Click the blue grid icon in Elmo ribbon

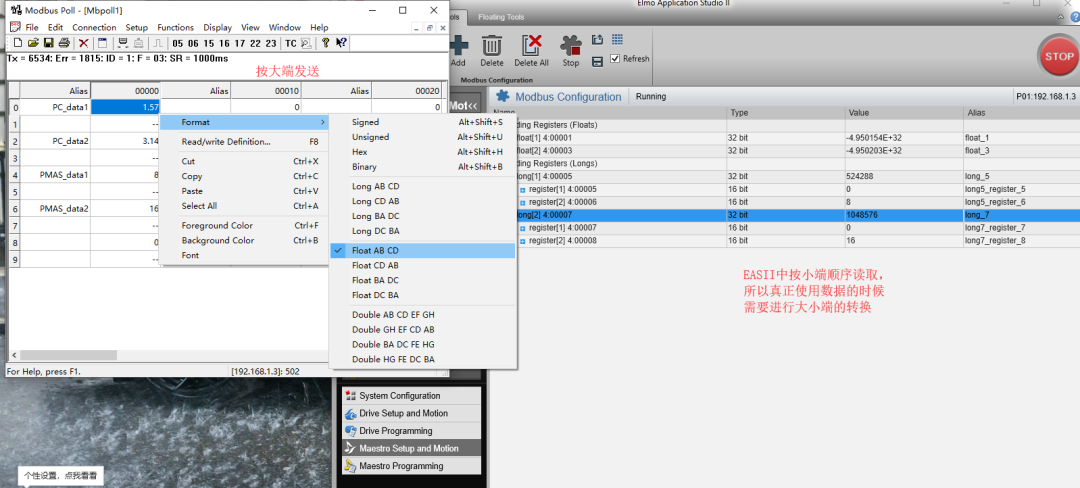[617, 40]
